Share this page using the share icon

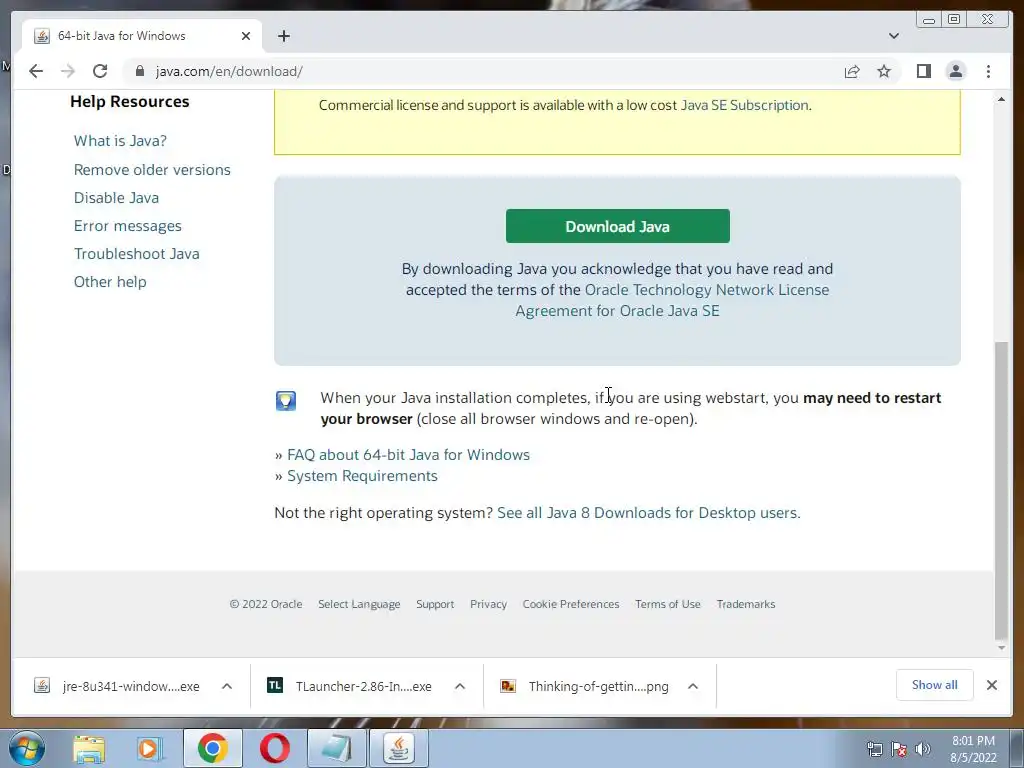pyautogui.click(x=852, y=71)
